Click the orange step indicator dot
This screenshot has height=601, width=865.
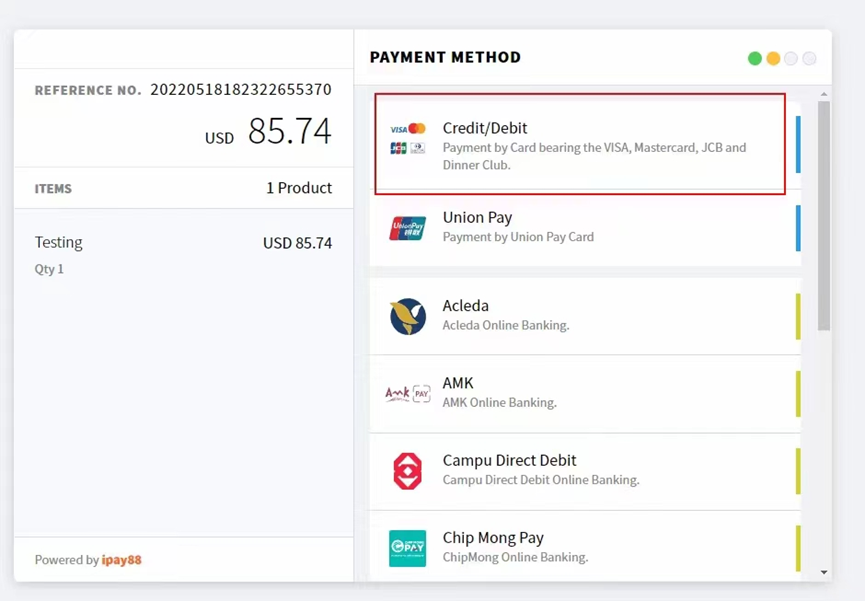[x=773, y=58]
